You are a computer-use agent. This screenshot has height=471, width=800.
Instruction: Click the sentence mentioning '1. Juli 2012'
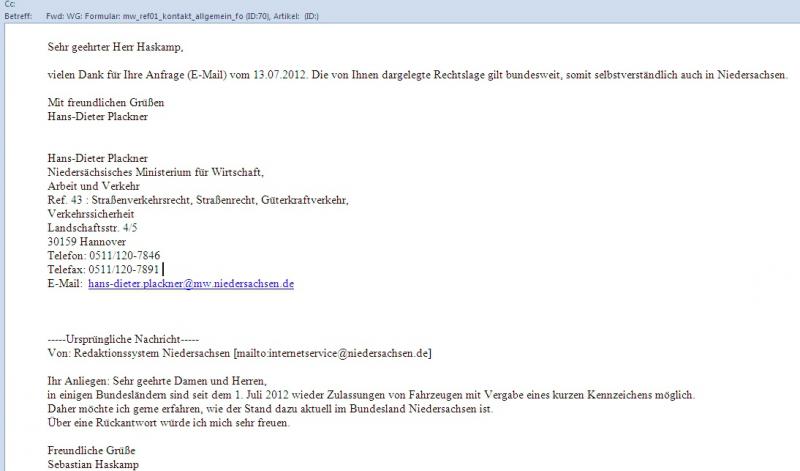[x=371, y=394]
